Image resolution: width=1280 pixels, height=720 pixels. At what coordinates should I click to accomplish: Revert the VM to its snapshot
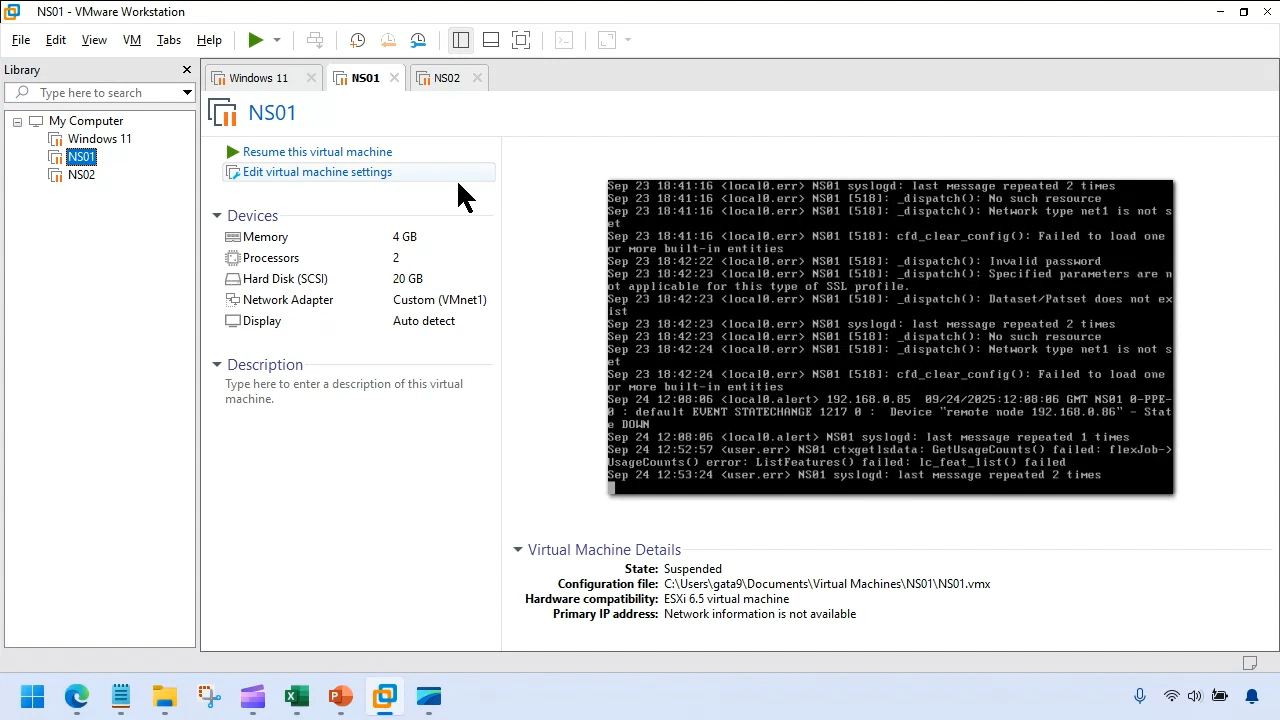pyautogui.click(x=388, y=40)
